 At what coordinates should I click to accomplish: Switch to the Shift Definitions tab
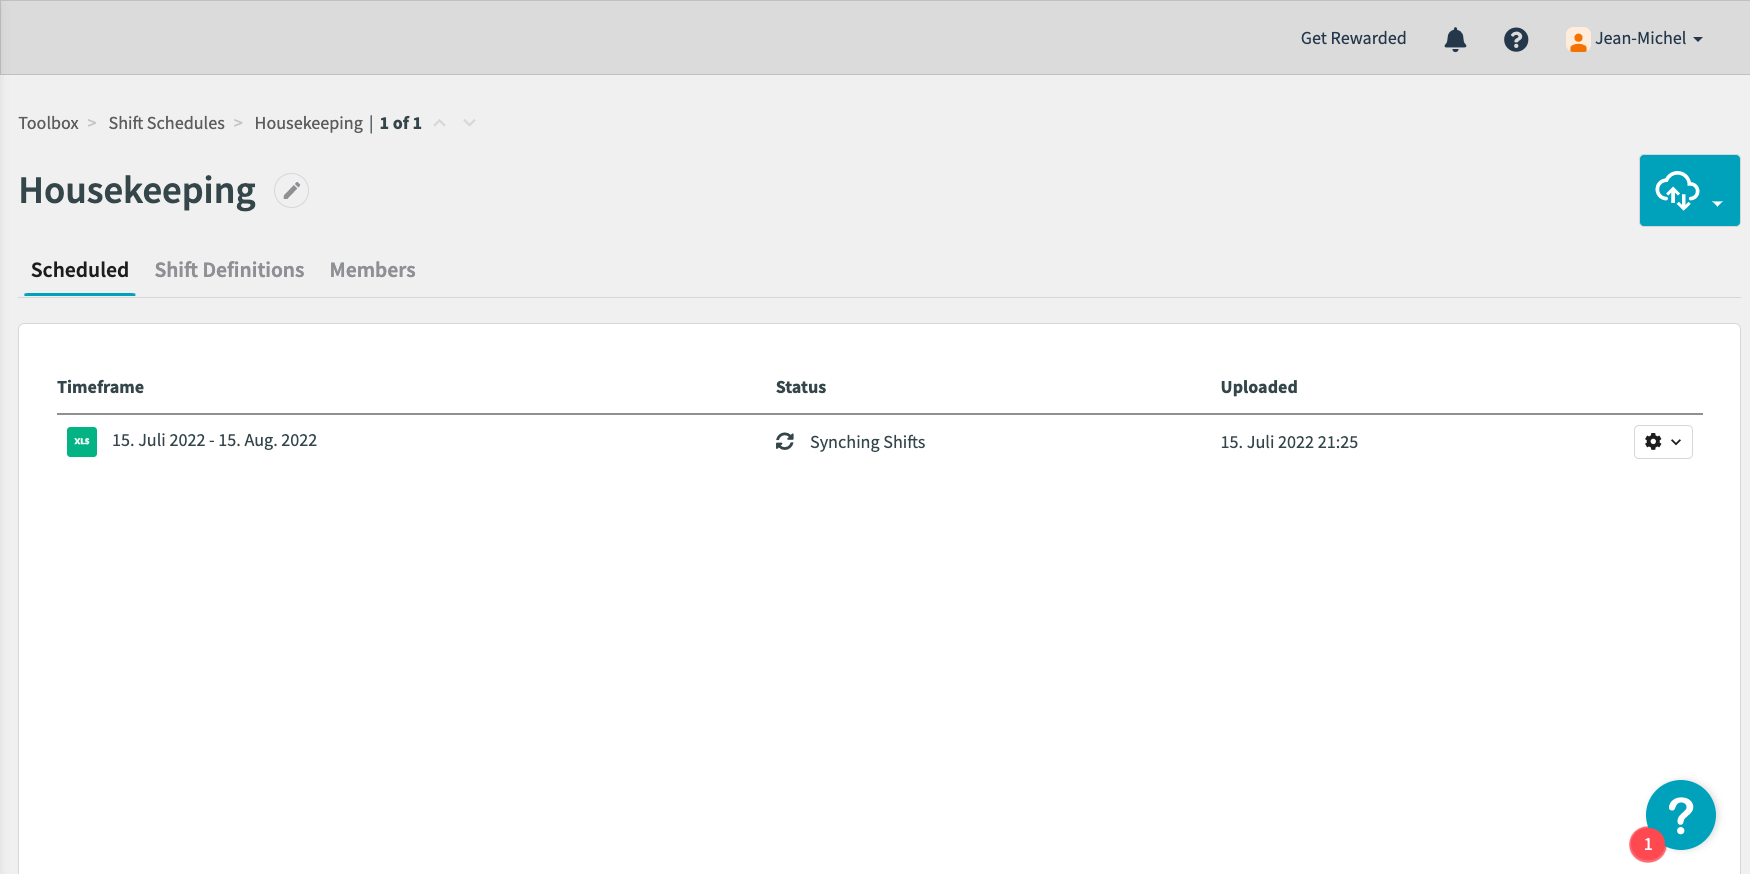pyautogui.click(x=229, y=270)
